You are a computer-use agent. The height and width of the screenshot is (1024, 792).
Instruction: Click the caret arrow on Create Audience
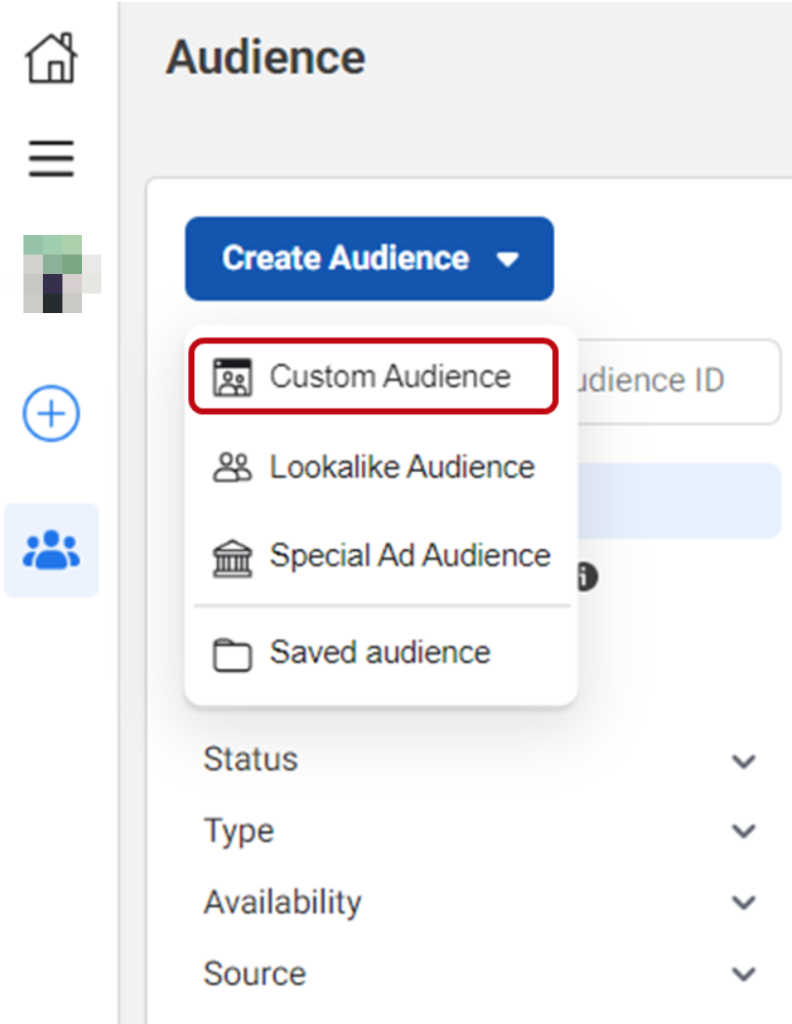point(508,260)
